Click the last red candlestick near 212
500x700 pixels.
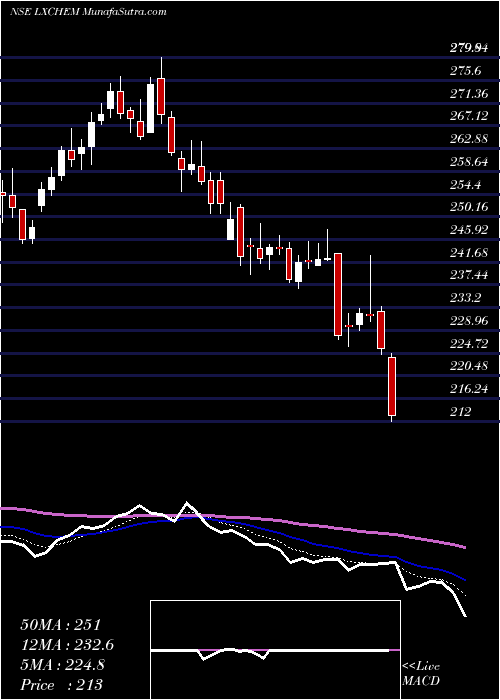coord(392,387)
